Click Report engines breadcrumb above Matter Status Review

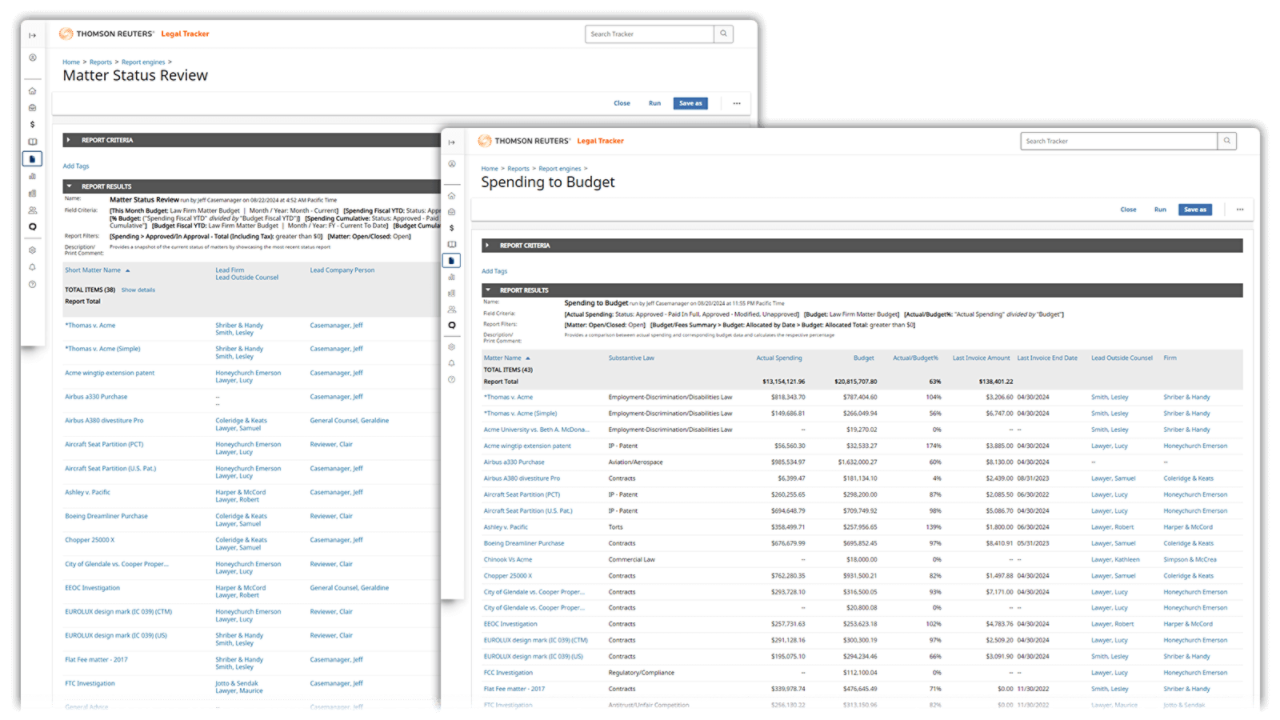[x=145, y=62]
